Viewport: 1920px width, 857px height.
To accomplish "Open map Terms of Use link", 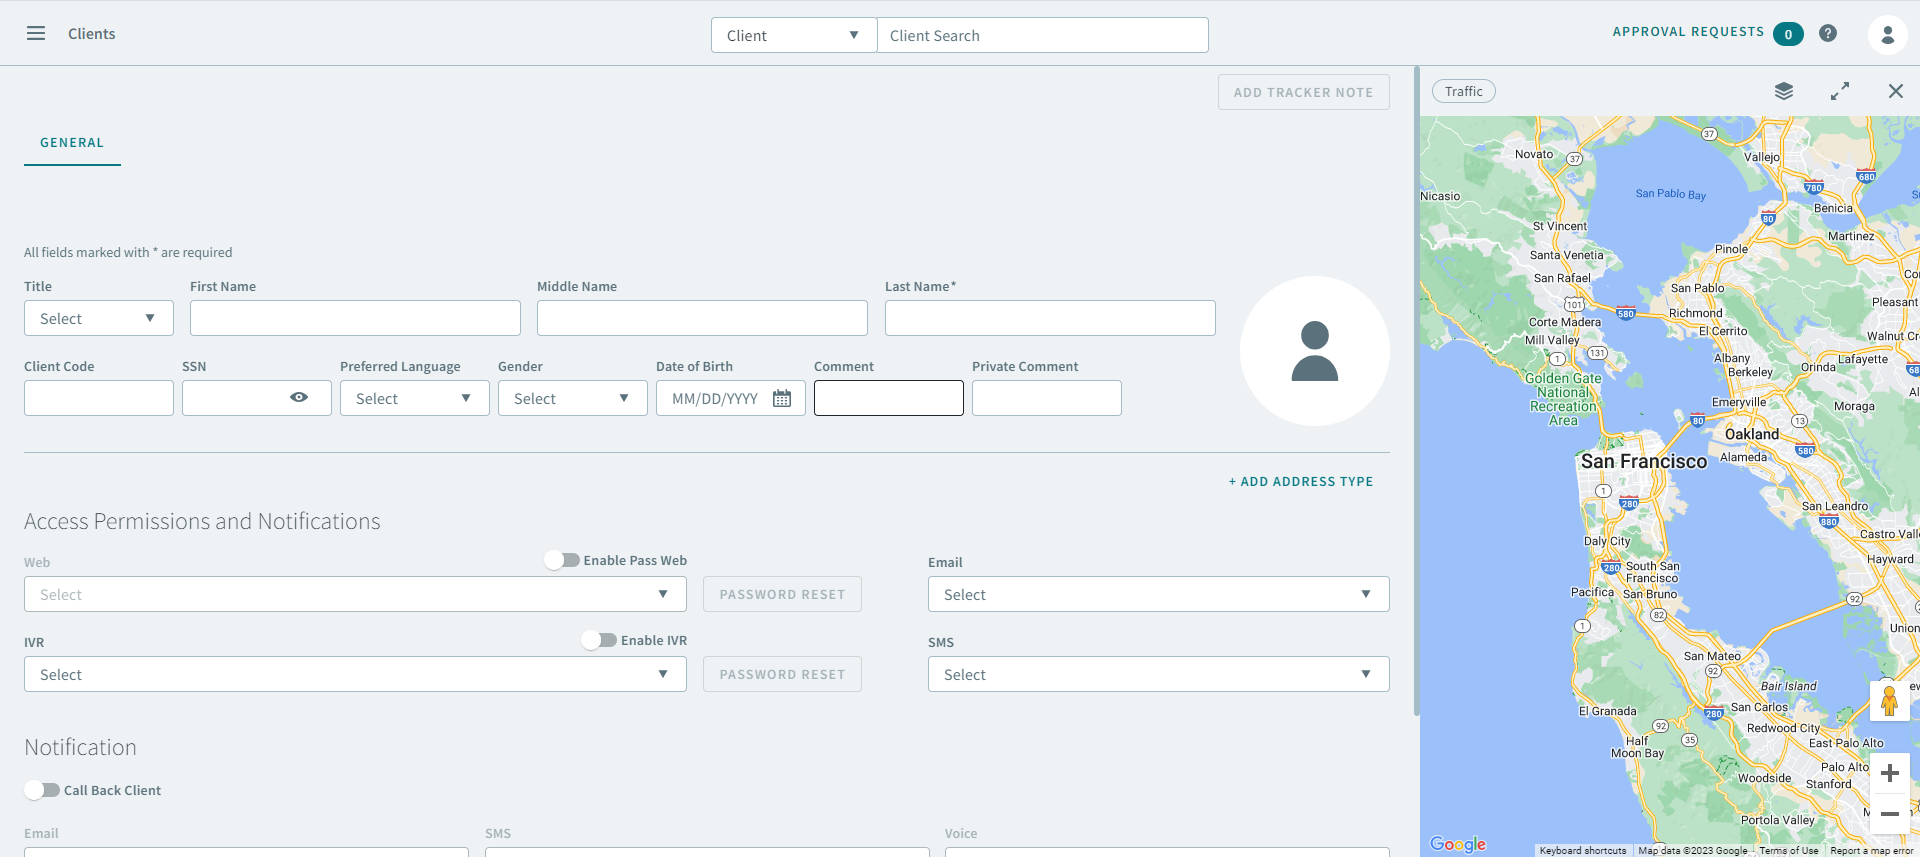I will [1789, 850].
